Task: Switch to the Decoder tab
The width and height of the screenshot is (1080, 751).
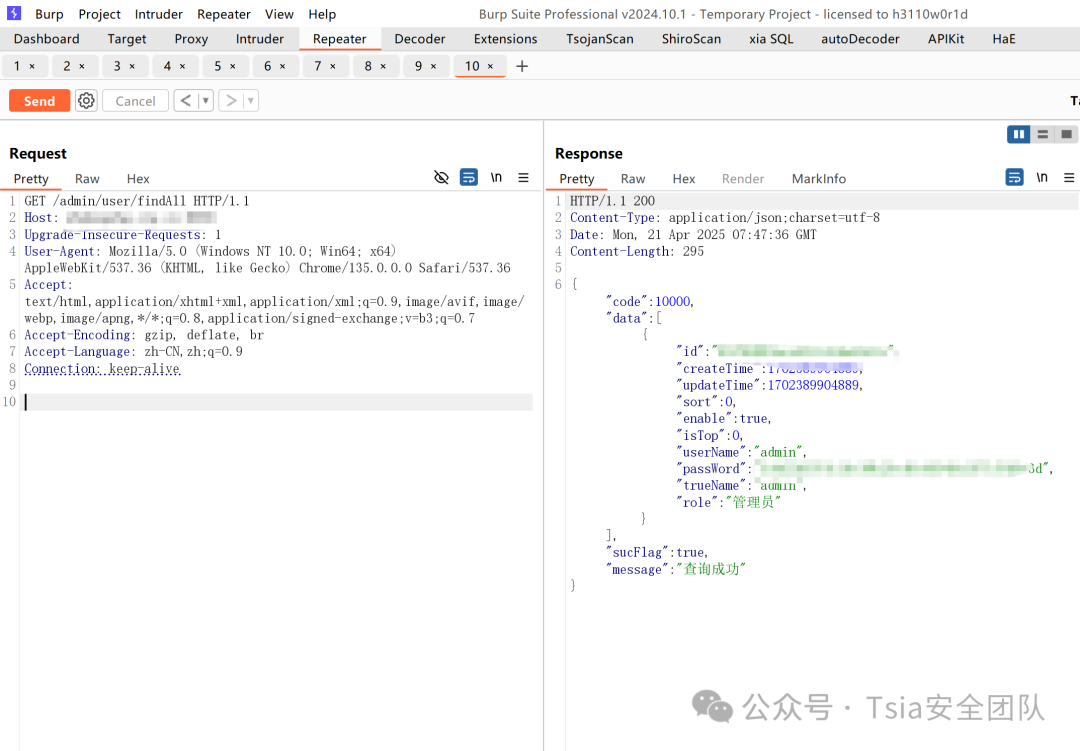Action: [419, 39]
